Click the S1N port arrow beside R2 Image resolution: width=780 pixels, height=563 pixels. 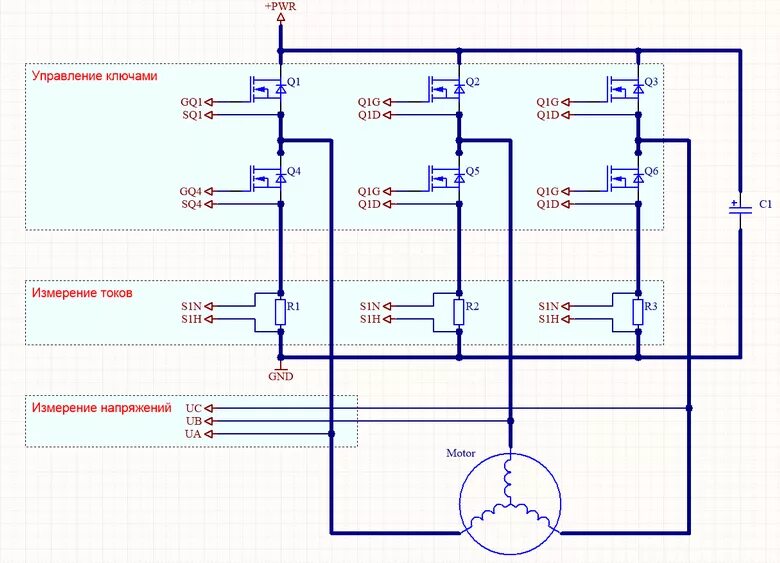pyautogui.click(x=387, y=306)
